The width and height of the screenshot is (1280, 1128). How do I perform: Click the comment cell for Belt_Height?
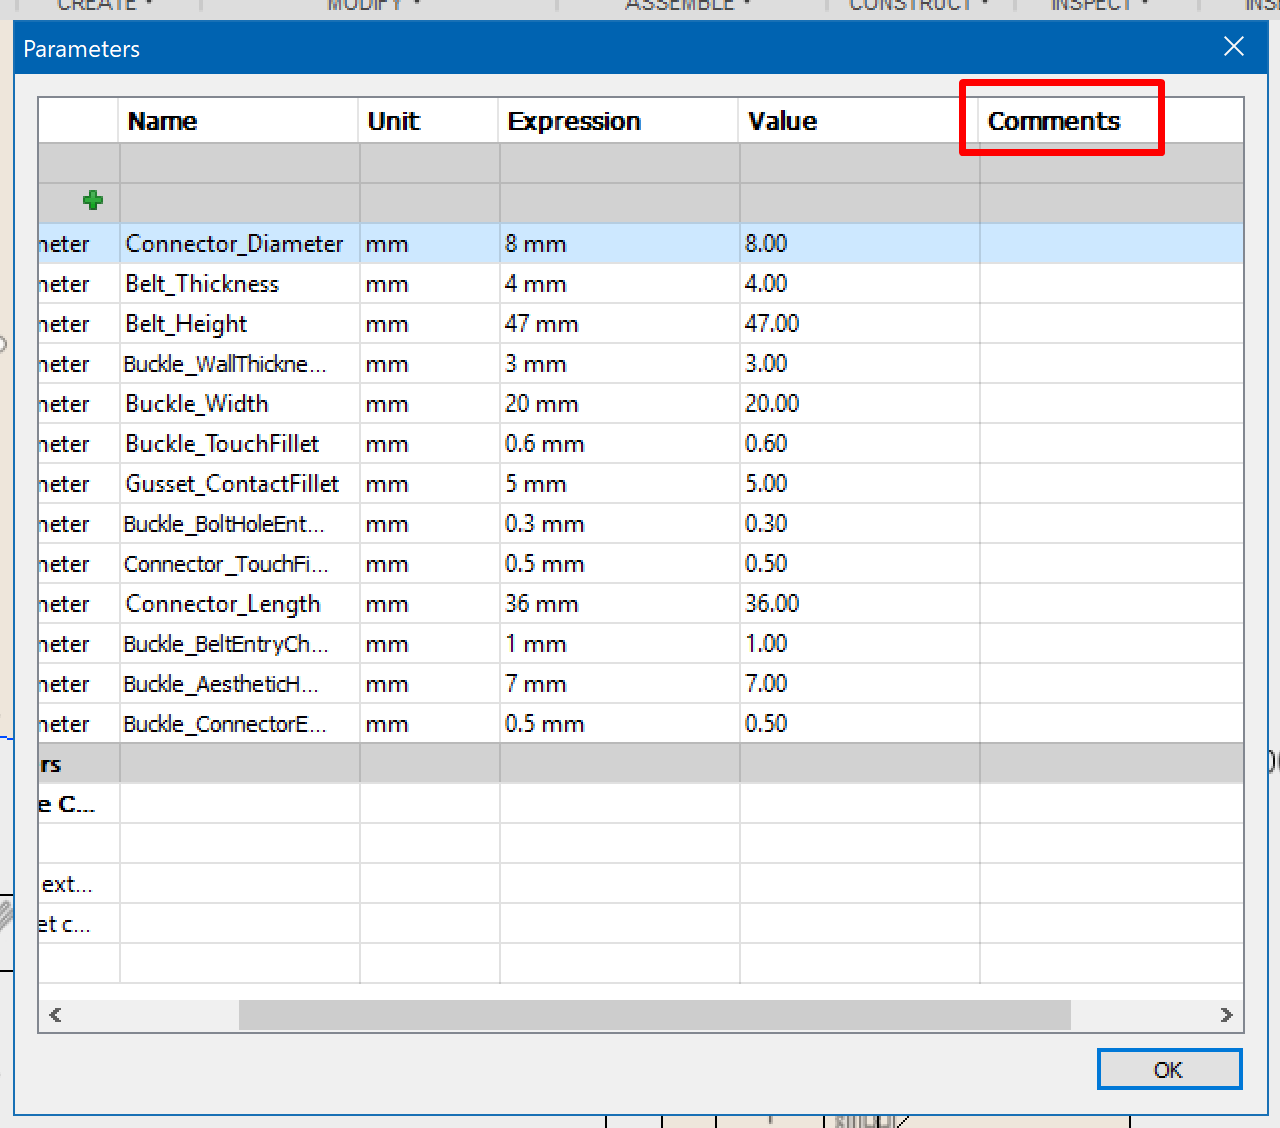(x=1110, y=323)
